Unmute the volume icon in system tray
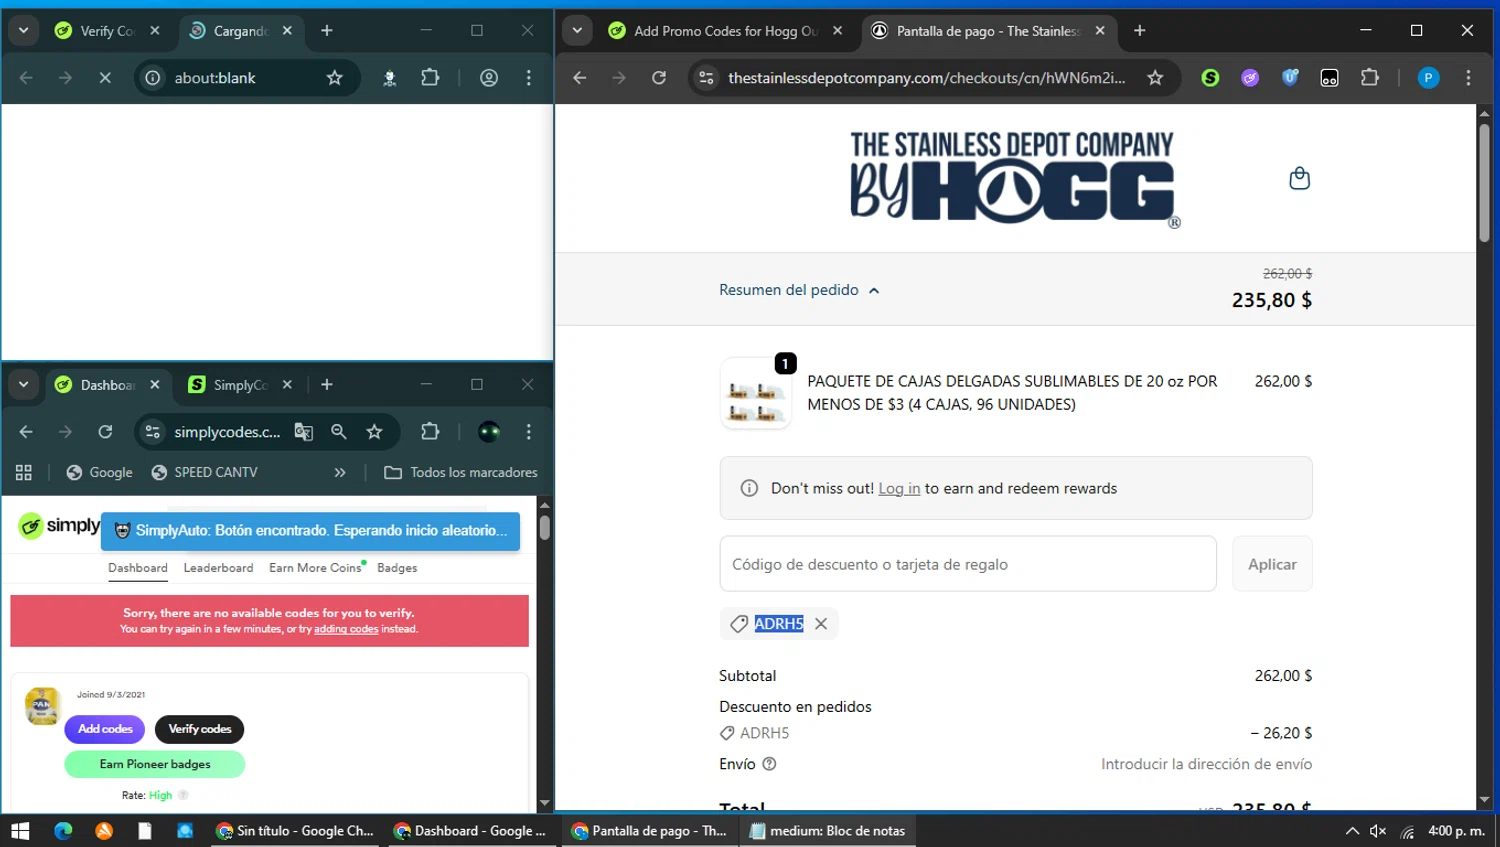This screenshot has height=847, width=1500. click(x=1378, y=831)
